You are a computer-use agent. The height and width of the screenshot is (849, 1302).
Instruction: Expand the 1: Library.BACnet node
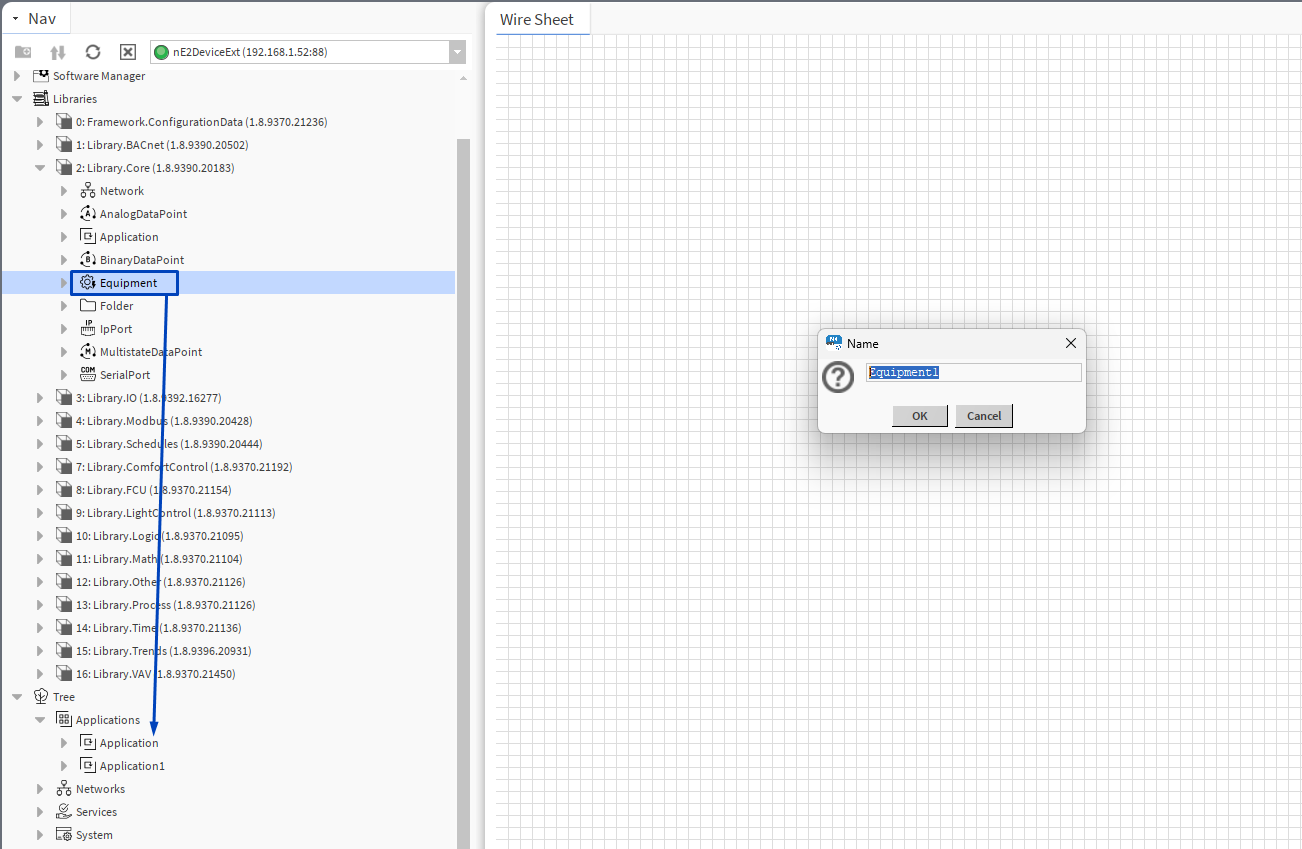[40, 145]
